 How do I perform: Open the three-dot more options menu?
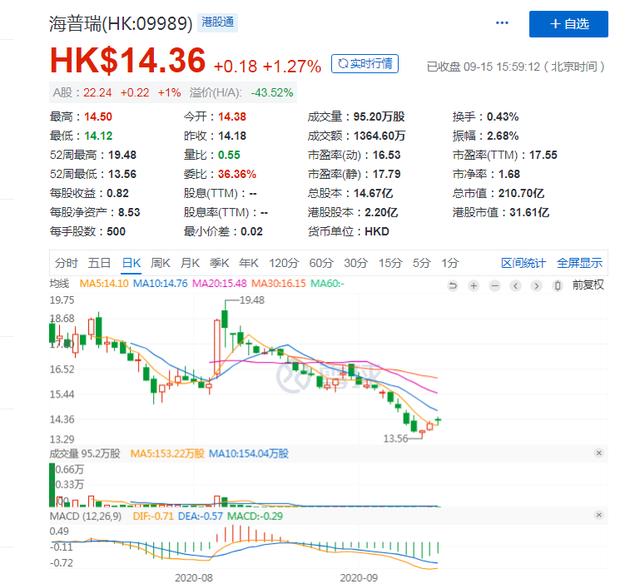pyautogui.click(x=502, y=23)
